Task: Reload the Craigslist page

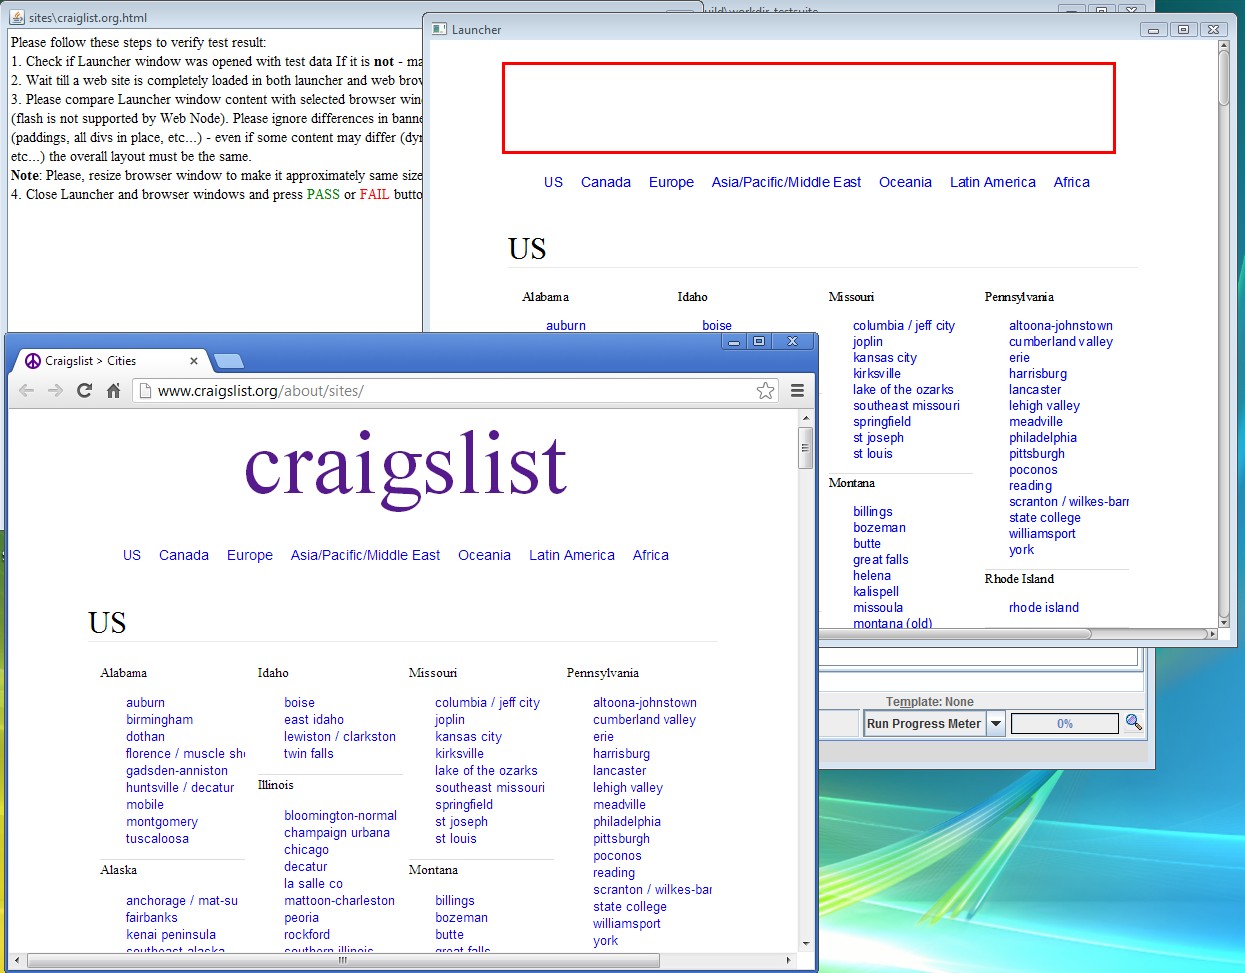Action: coord(85,391)
